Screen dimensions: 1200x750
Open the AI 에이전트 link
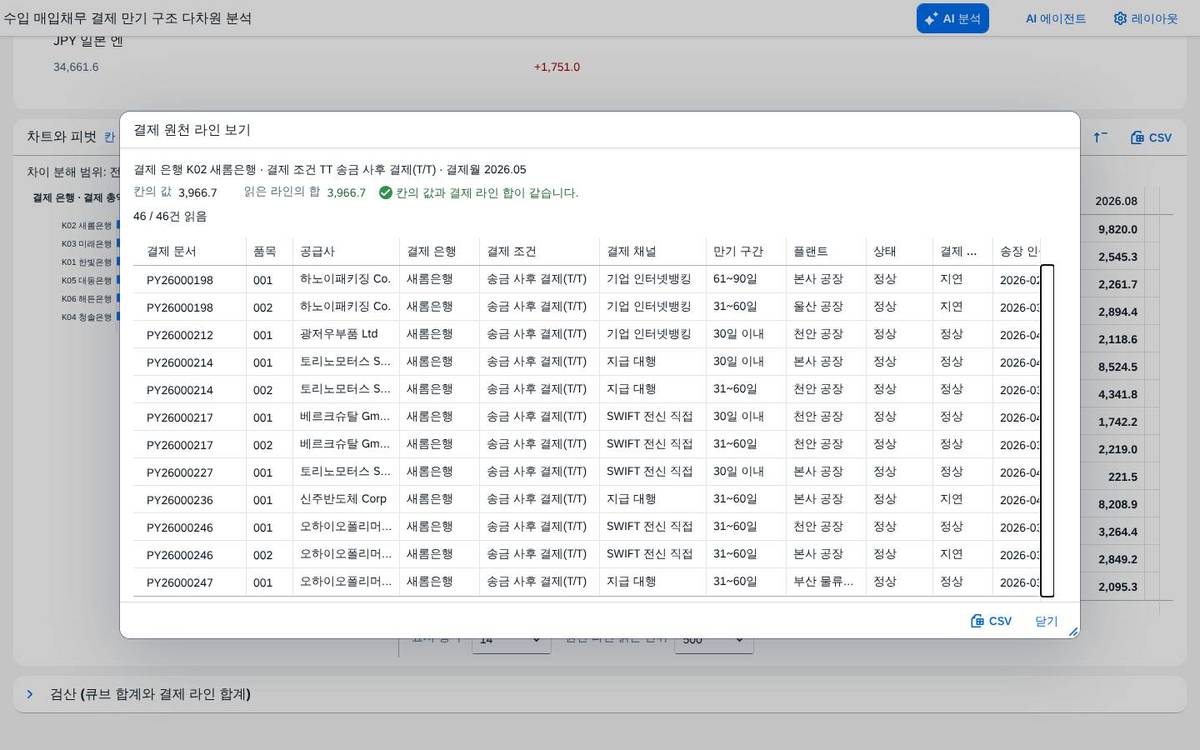(1055, 18)
